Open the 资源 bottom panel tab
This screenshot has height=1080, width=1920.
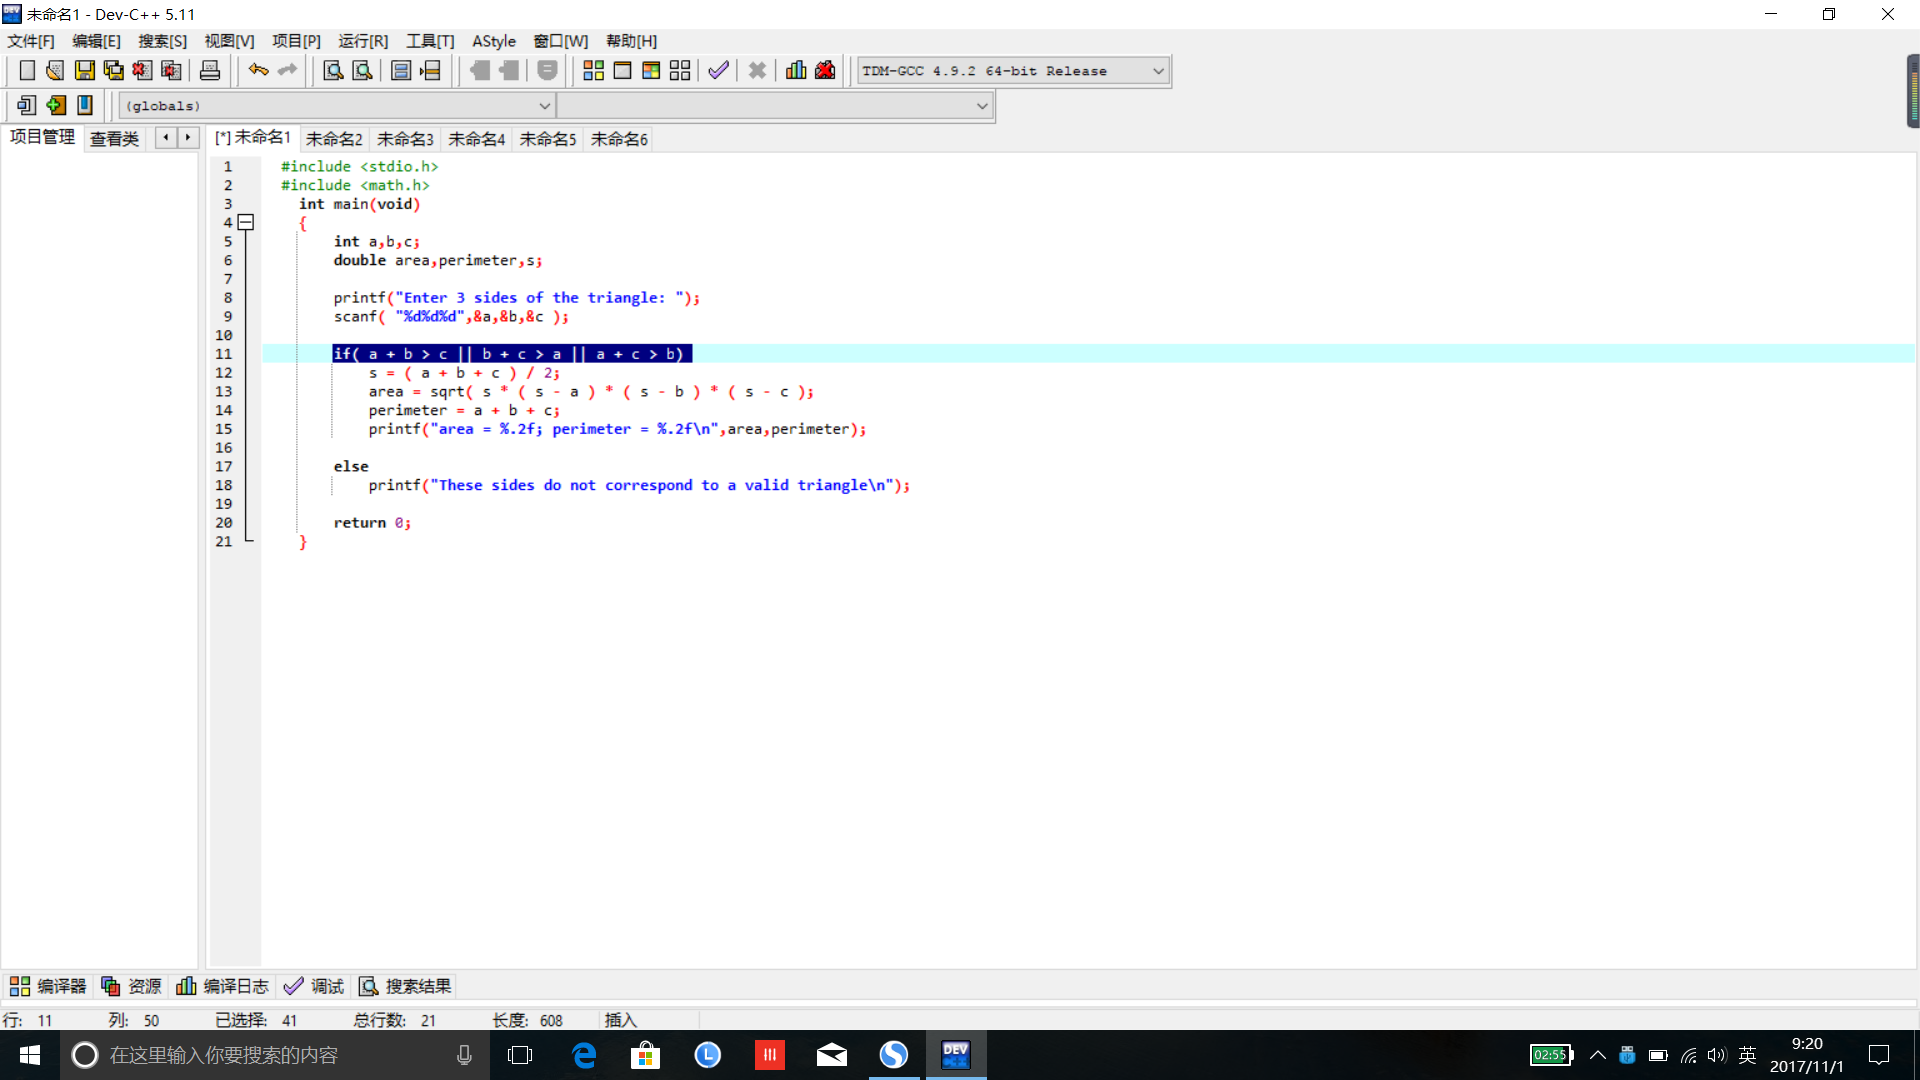131,986
